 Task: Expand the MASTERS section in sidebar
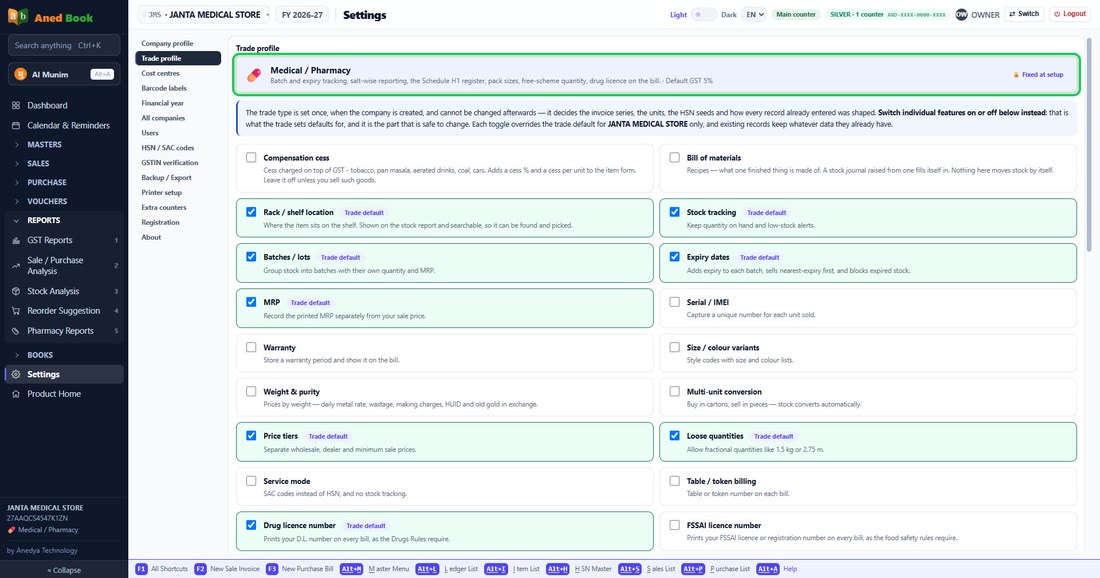[x=63, y=144]
